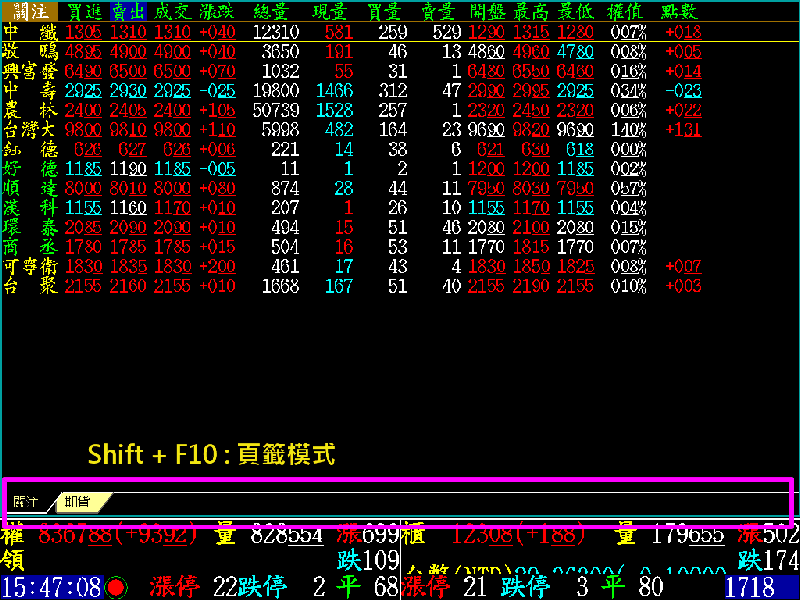Screen dimensions: 800x600
Task: Sort by the 漲跌 column header
Action: [218, 12]
